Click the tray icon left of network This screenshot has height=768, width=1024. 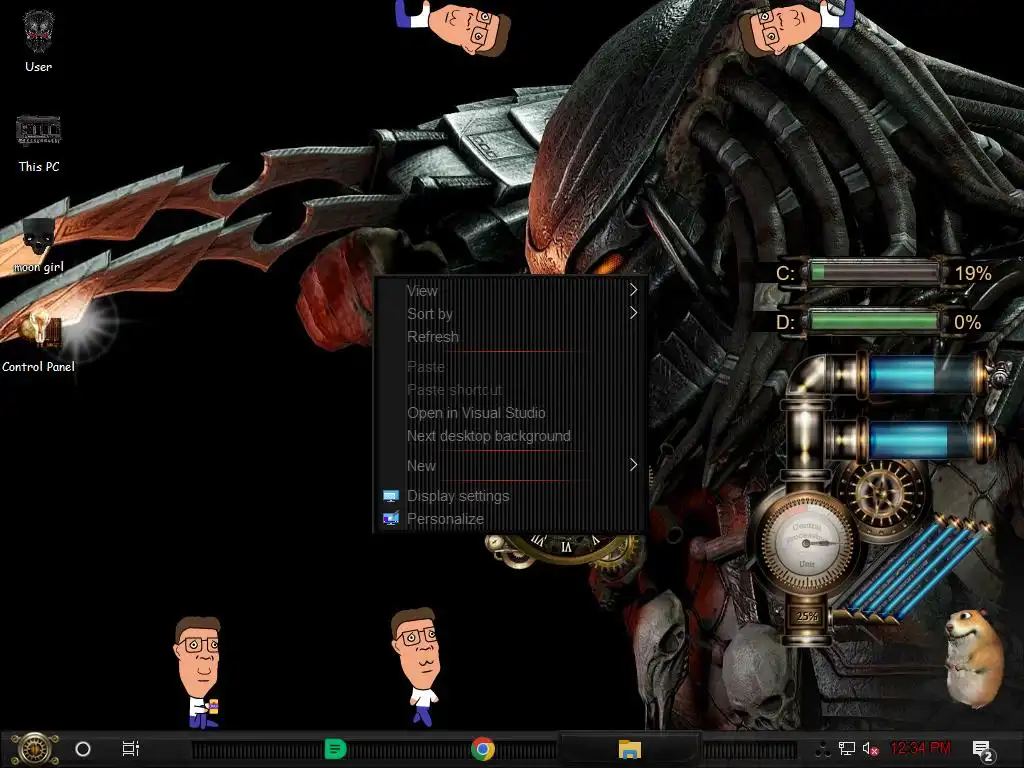[x=823, y=749]
